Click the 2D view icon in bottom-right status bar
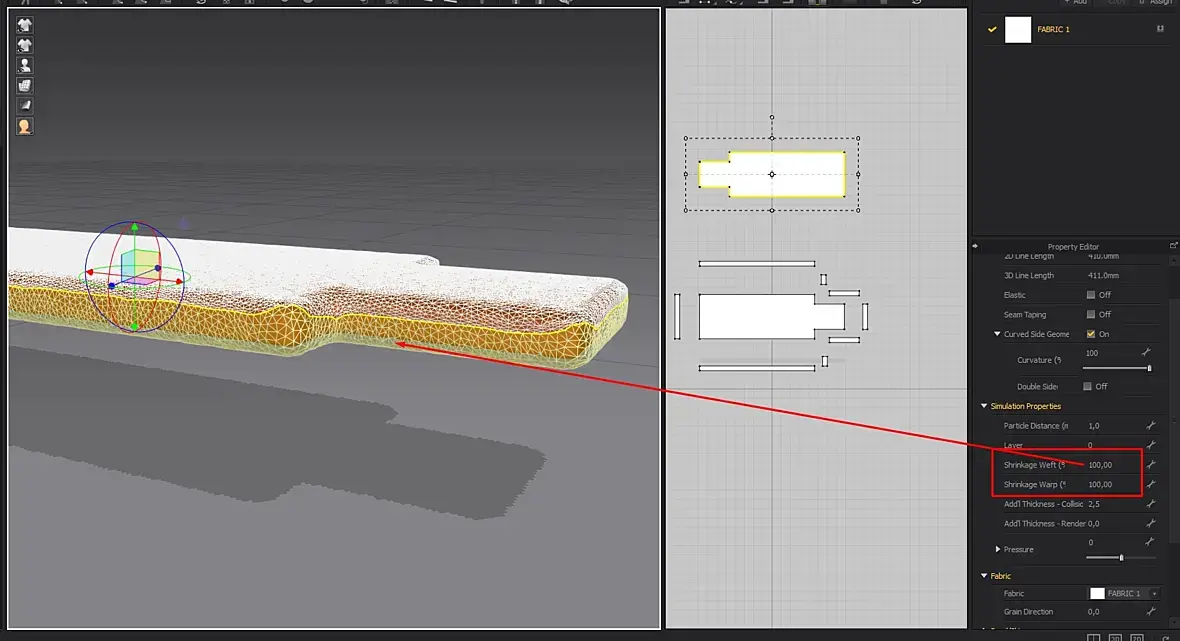 tap(1137, 637)
